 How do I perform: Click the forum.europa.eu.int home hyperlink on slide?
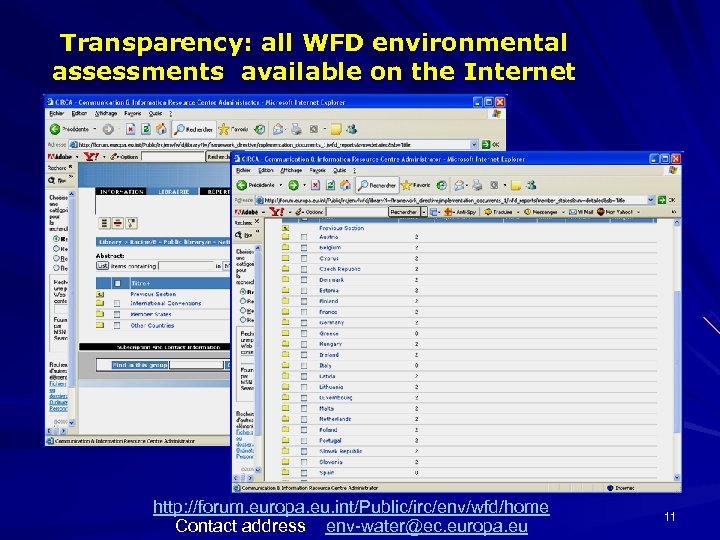[x=351, y=507]
